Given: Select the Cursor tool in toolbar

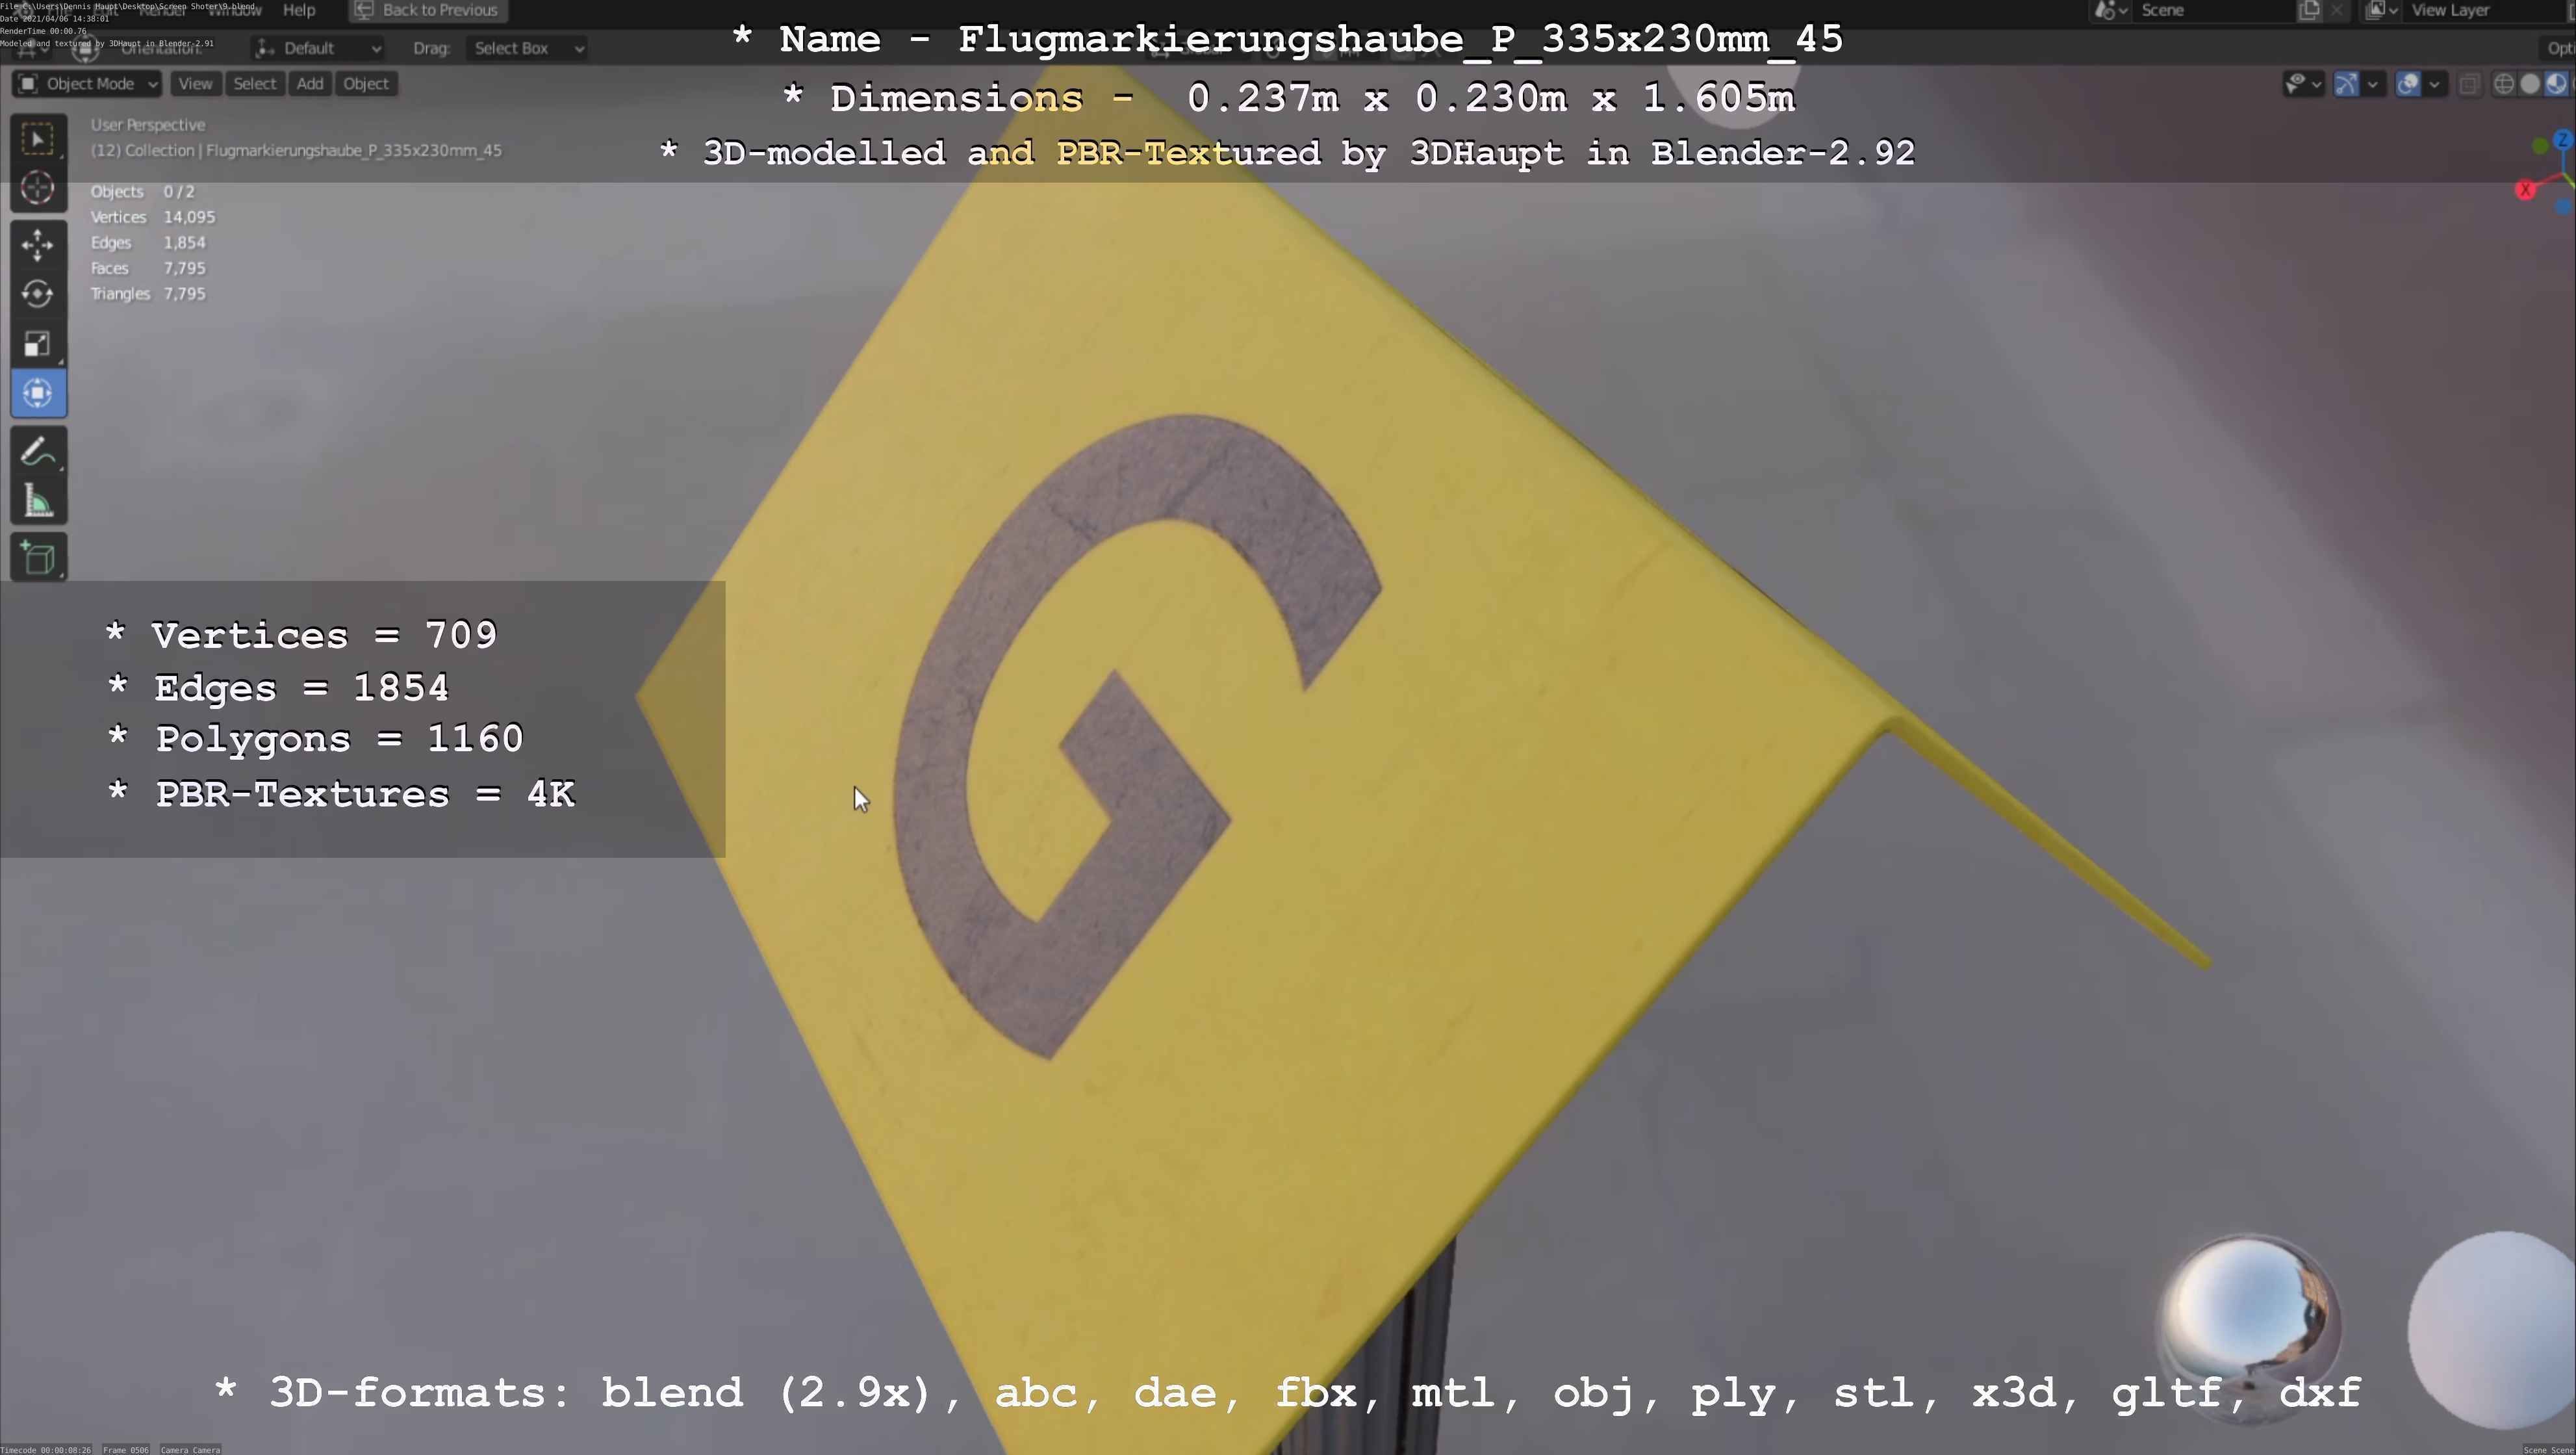Looking at the screenshot, I should [38, 188].
